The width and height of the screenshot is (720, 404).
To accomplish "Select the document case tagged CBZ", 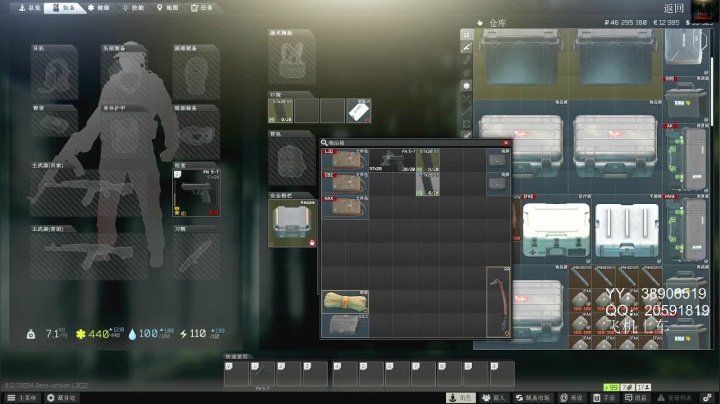I will click(345, 184).
